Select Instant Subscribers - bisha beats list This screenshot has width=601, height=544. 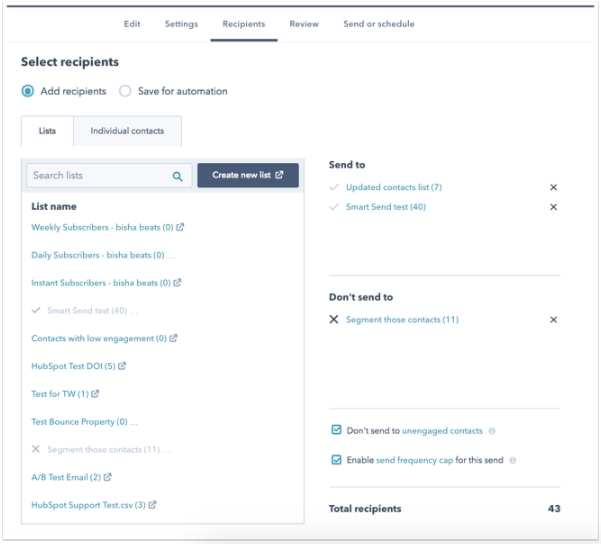point(101,283)
